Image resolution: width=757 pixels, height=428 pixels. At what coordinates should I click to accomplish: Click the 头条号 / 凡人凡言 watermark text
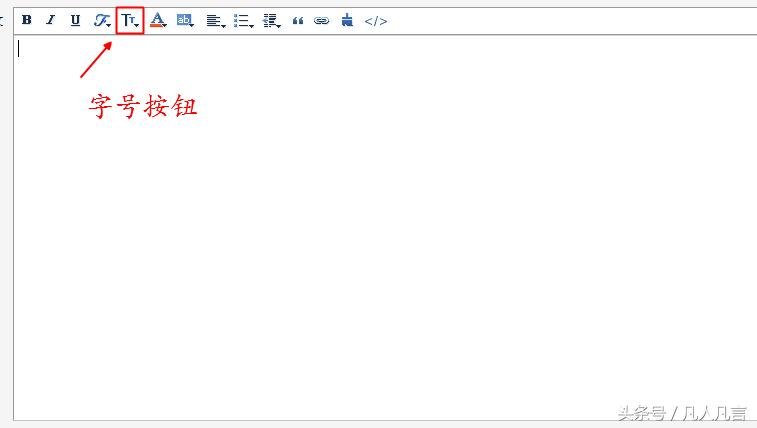point(681,413)
